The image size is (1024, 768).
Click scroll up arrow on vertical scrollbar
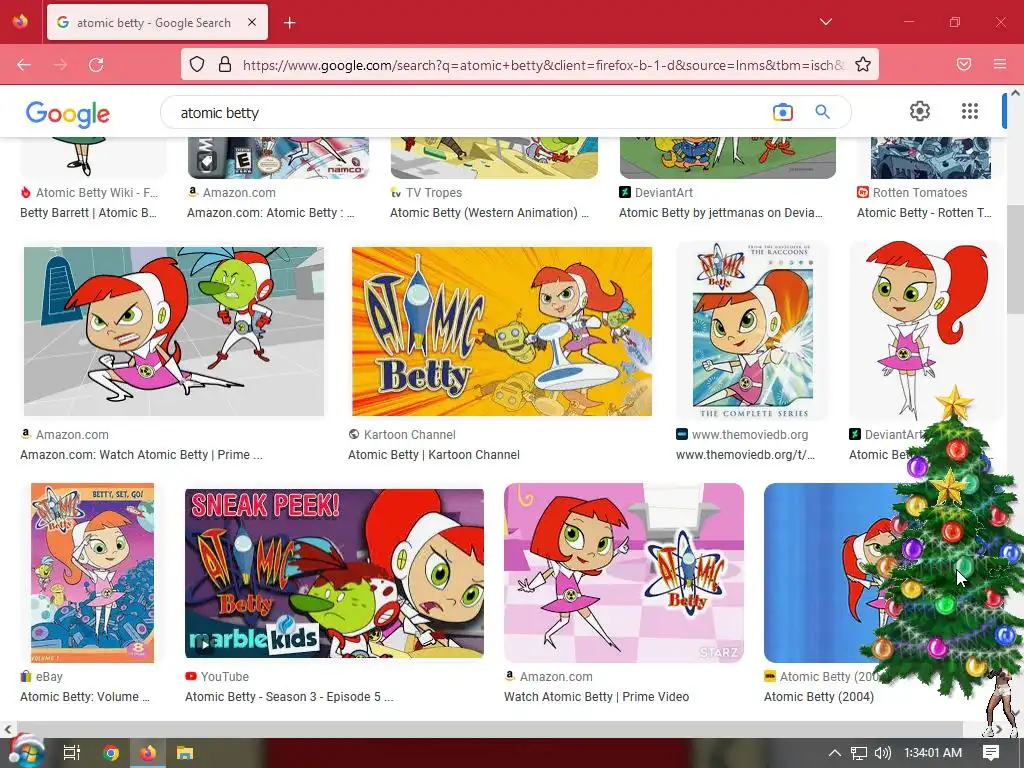(x=1016, y=93)
